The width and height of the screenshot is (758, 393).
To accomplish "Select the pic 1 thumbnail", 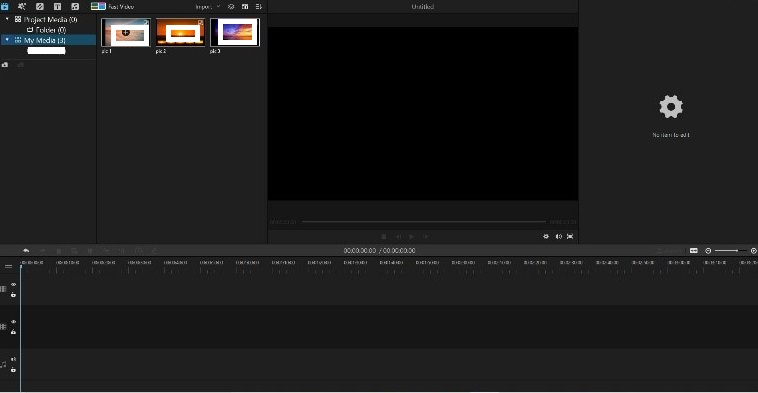I will point(126,32).
